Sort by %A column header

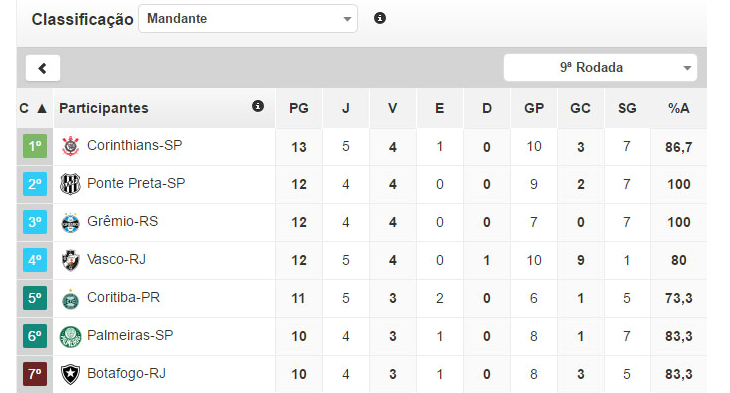678,108
